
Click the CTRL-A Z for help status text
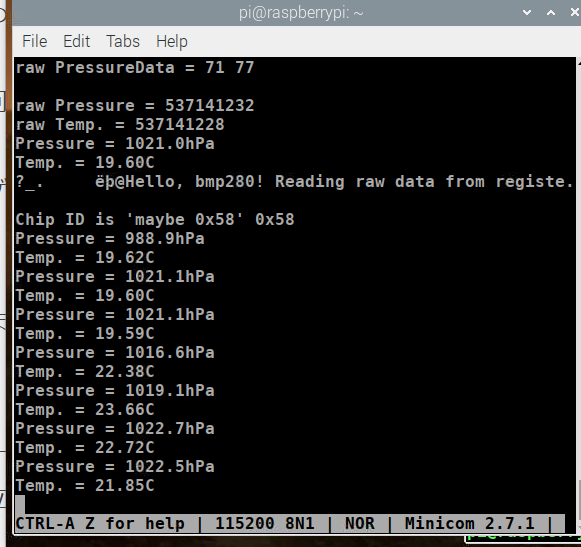tap(100, 524)
